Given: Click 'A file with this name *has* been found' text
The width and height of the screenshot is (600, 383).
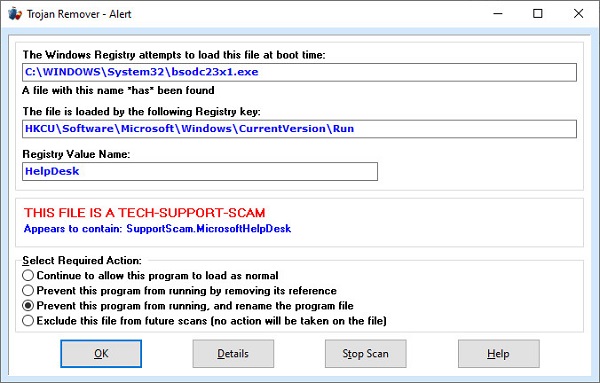Looking at the screenshot, I should (x=118, y=91).
